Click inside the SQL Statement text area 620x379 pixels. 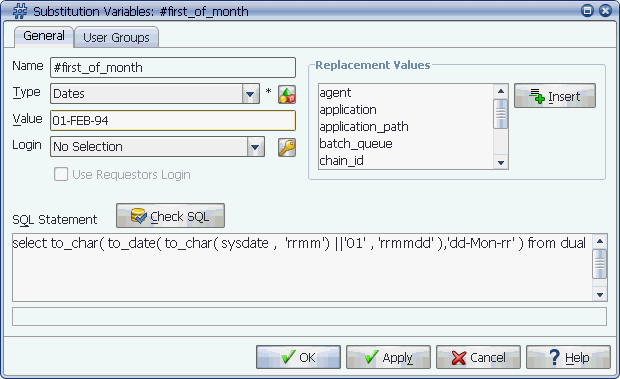point(302,268)
